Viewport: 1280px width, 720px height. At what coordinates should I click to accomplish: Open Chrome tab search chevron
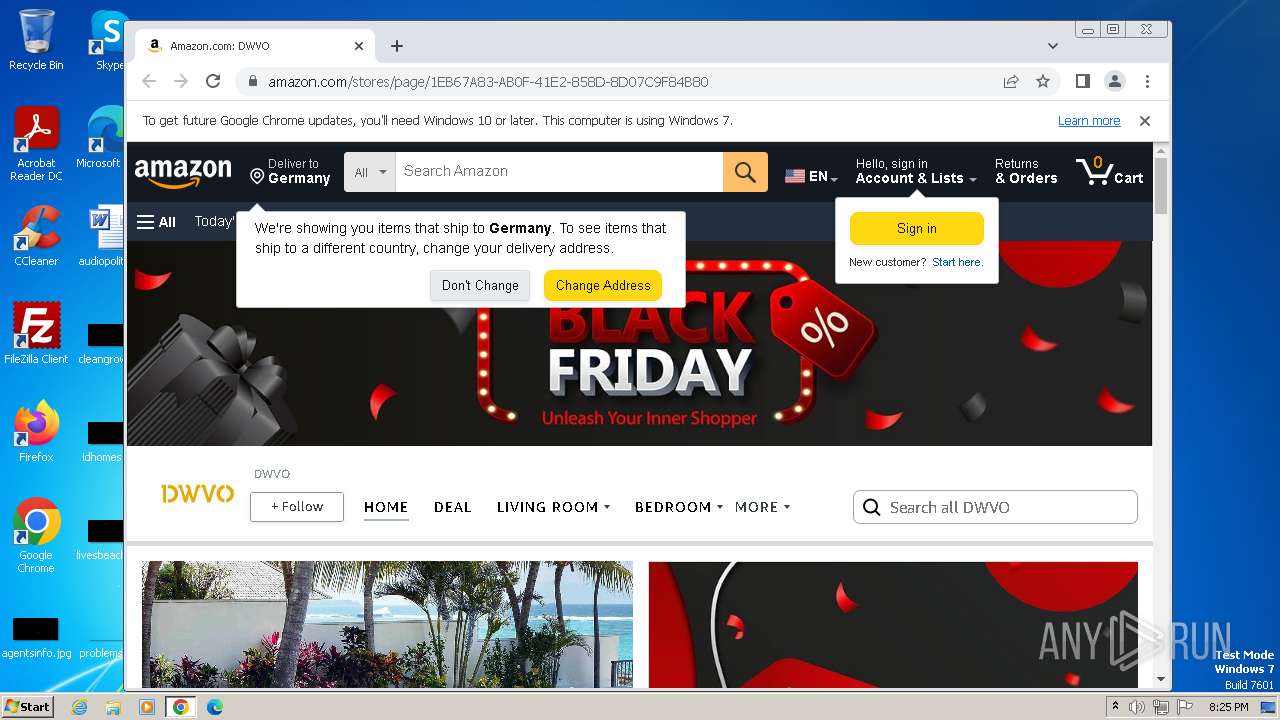click(1053, 46)
